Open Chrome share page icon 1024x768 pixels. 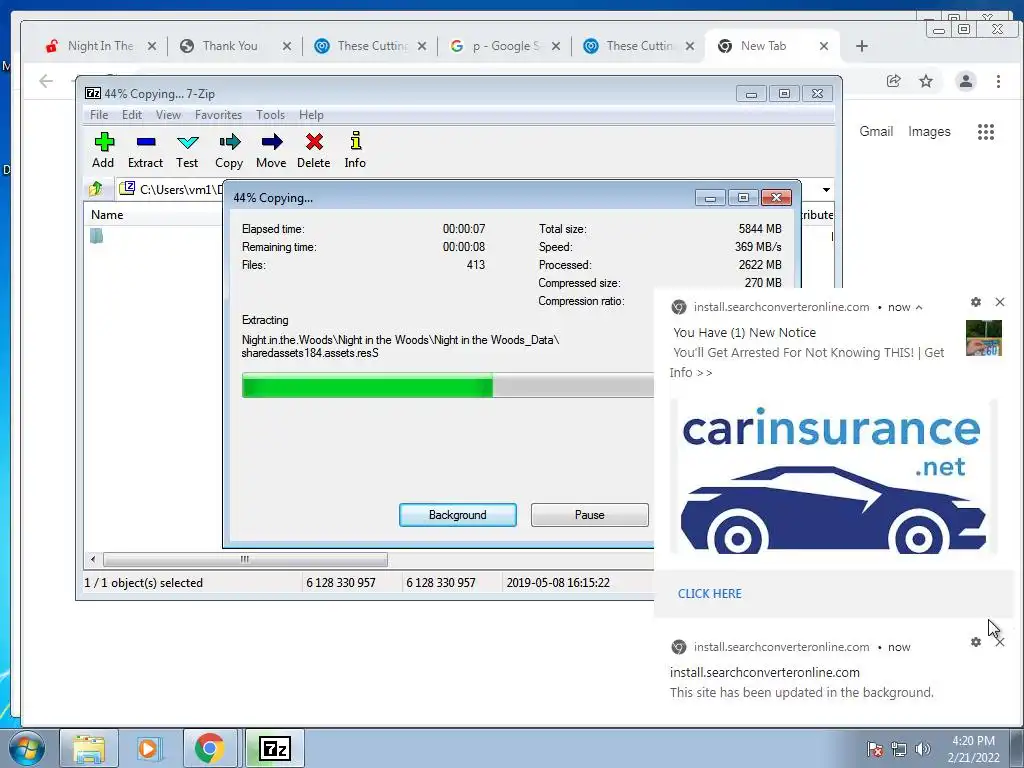pyautogui.click(x=893, y=81)
